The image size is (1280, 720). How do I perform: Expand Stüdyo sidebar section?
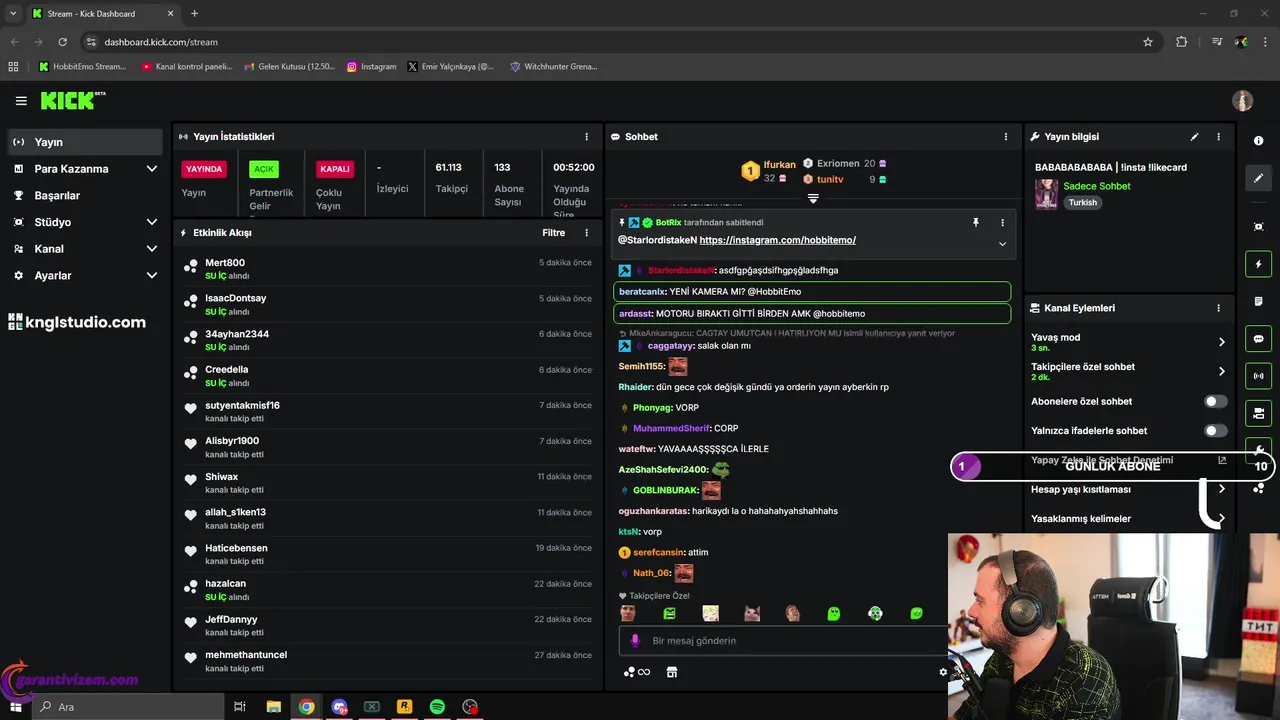tap(152, 222)
